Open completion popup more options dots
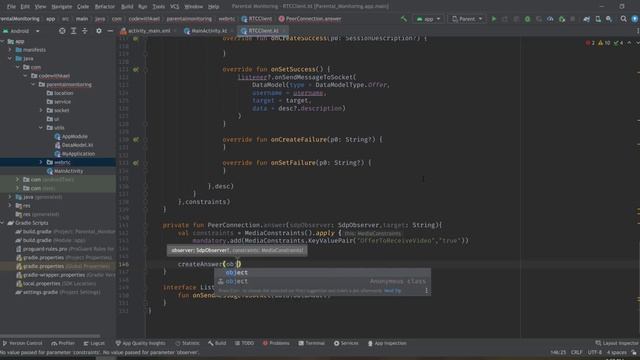640x360 pixels. point(427,291)
